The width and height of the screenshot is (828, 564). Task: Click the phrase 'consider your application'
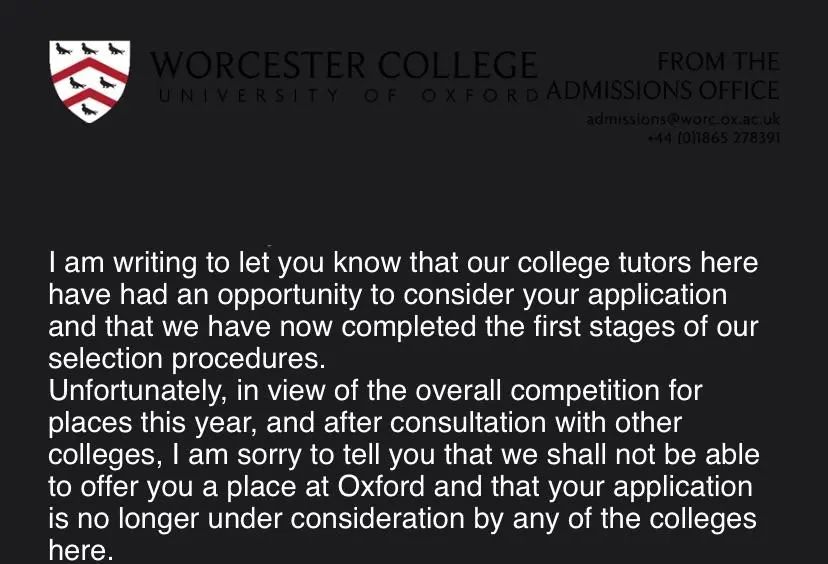click(565, 295)
